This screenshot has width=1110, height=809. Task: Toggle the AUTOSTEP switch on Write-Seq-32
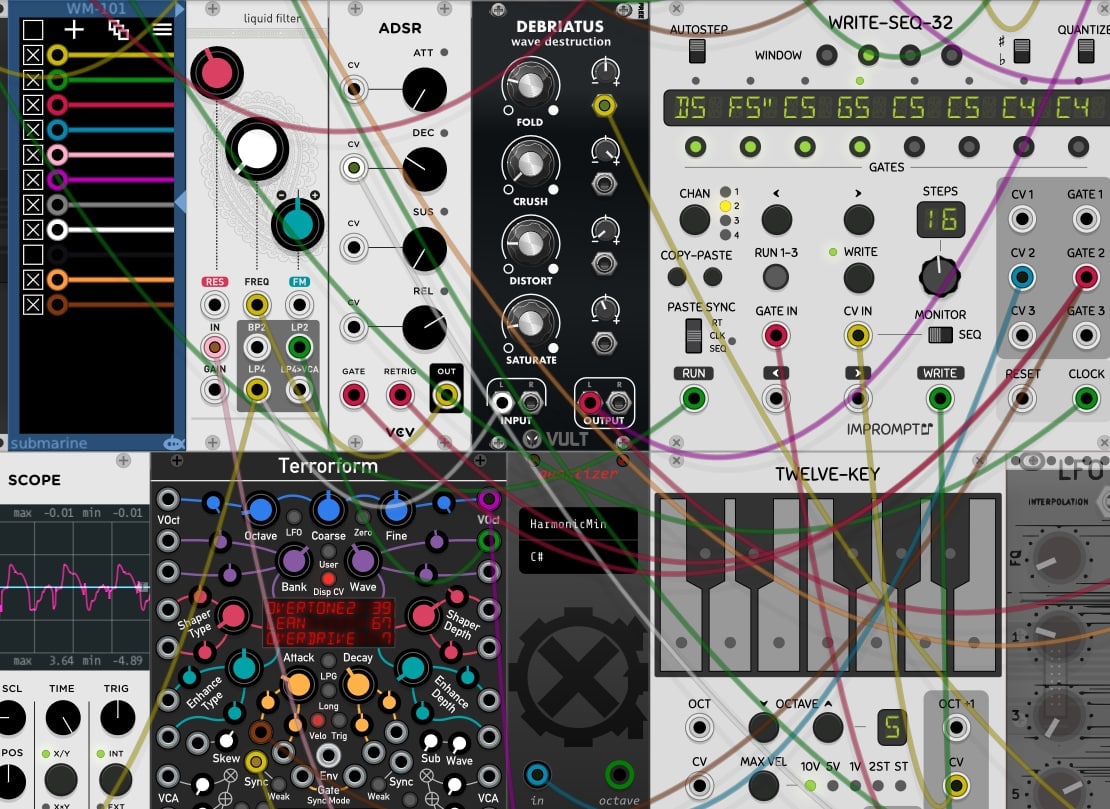coord(697,51)
